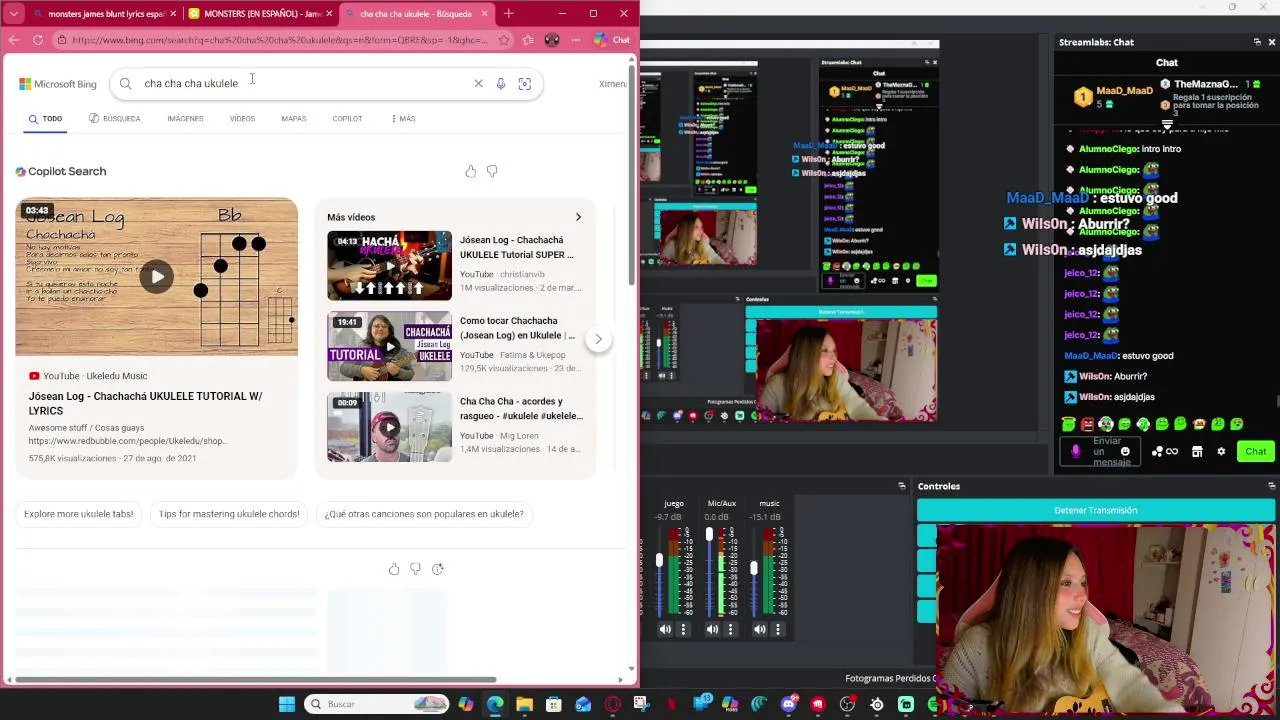Show next videos carousel arrow

pos(598,339)
